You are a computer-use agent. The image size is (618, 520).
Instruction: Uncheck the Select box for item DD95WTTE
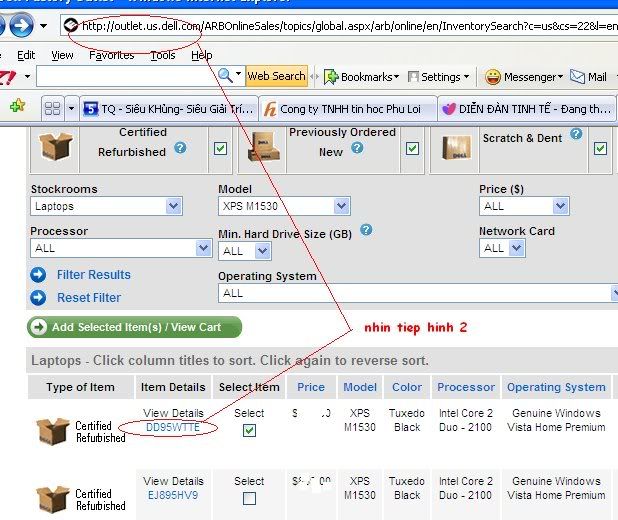pyautogui.click(x=249, y=431)
